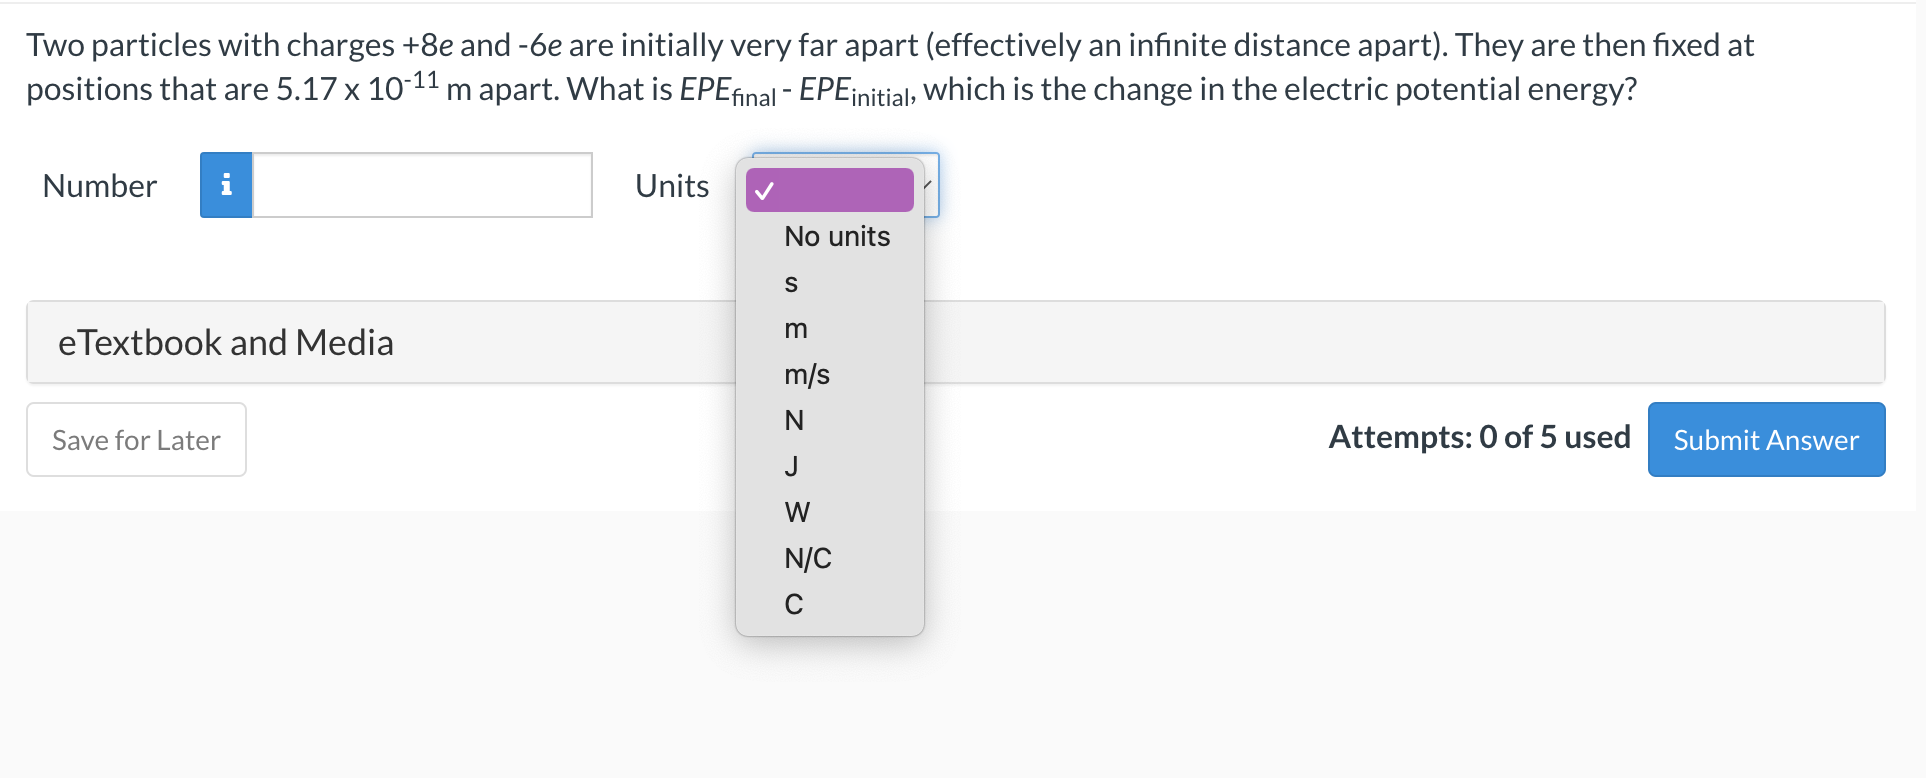Click the Units dropdown chevron arrow

[925, 185]
